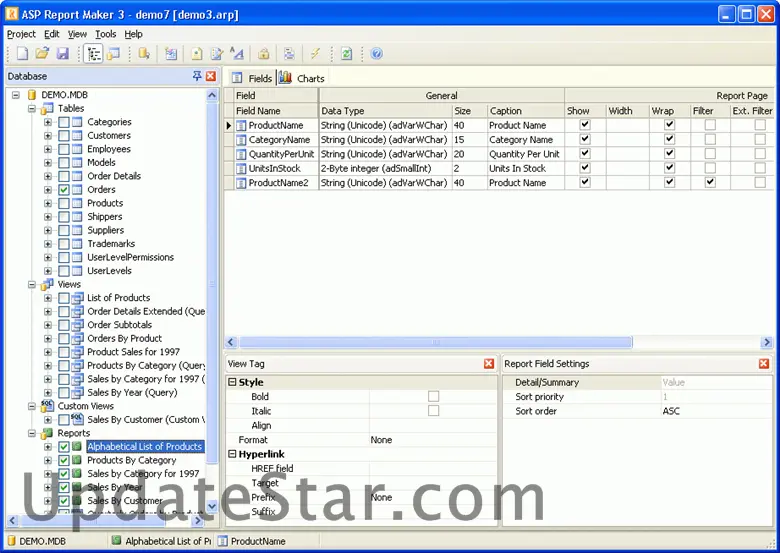This screenshot has width=780, height=553.
Task: Uncheck Filter checkbox for ProductName2
Action: click(710, 183)
